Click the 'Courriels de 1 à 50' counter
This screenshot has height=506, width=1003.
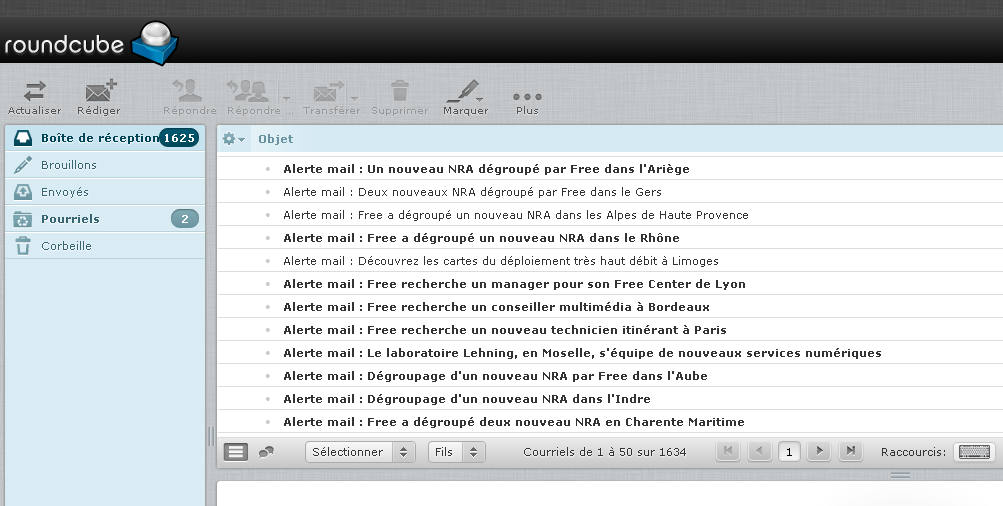[604, 452]
